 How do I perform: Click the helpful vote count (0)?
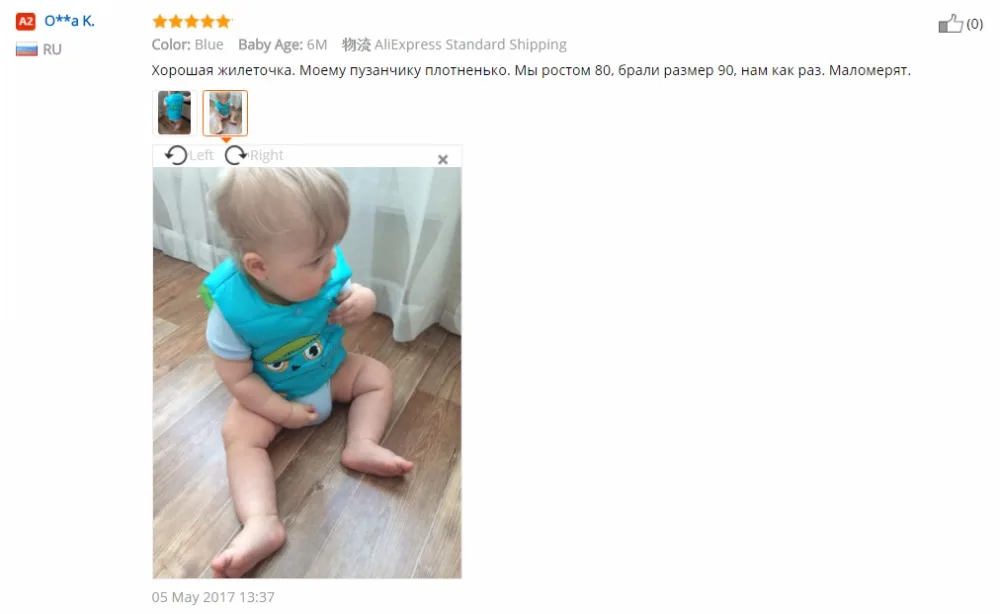point(974,24)
